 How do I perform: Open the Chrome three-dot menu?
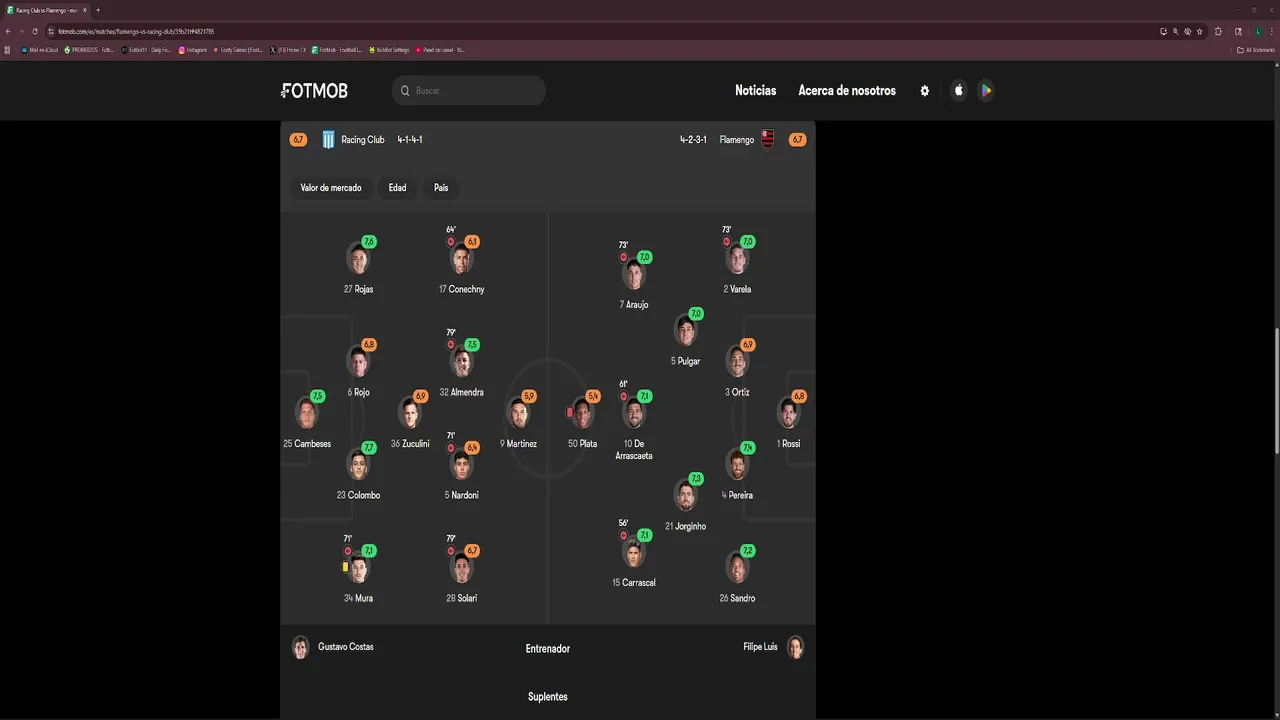click(1272, 31)
